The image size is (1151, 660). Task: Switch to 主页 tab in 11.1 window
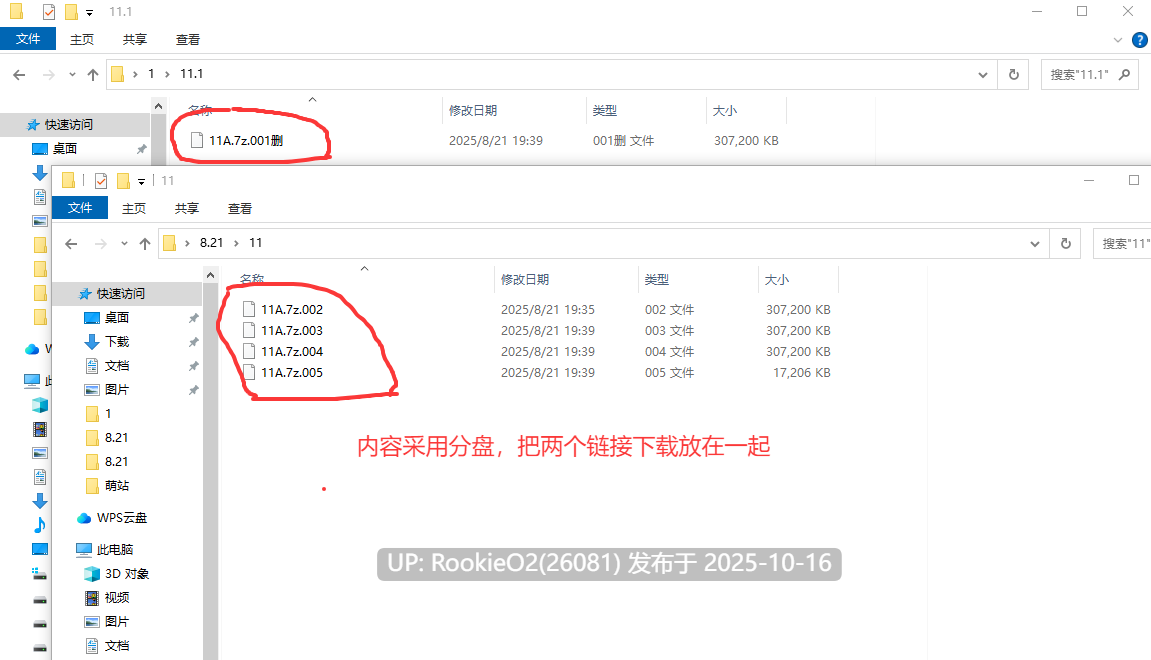click(x=81, y=40)
